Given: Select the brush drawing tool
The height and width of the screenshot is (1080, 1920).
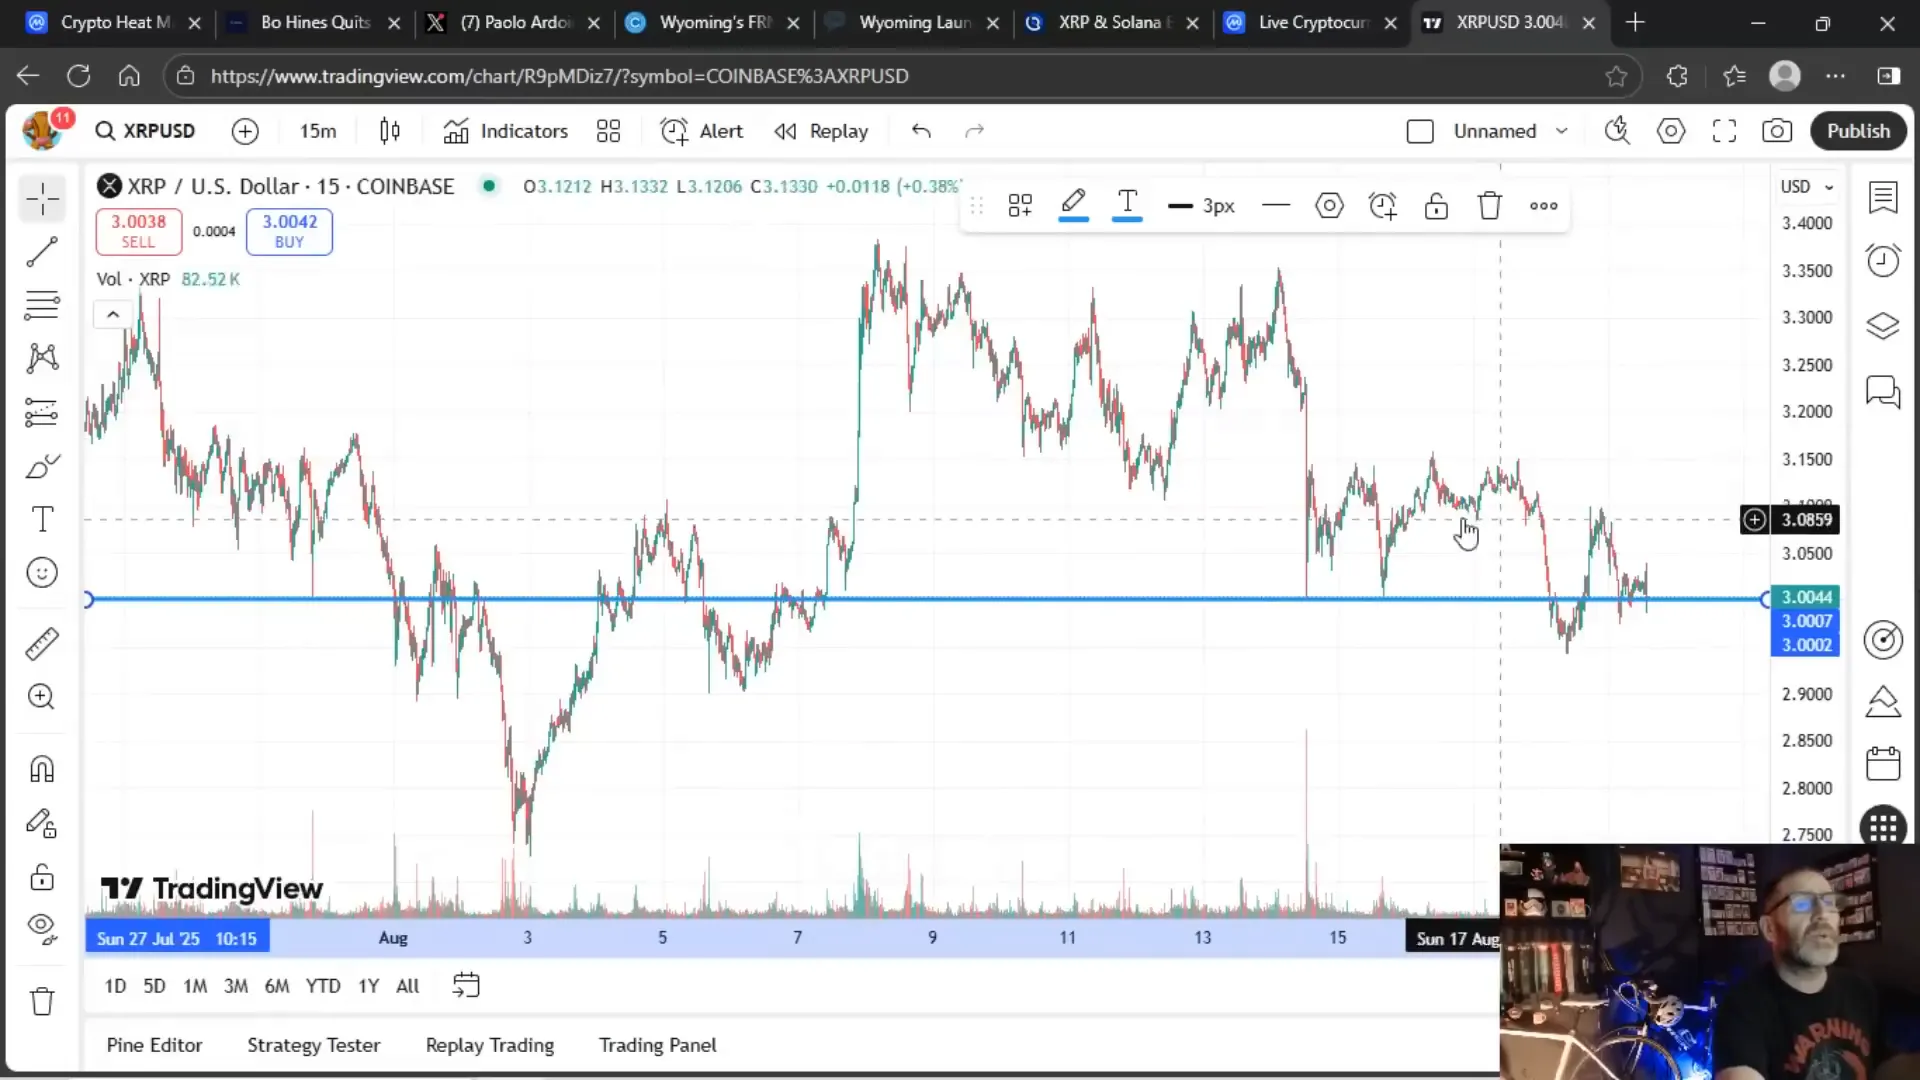Looking at the screenshot, I should tap(42, 466).
